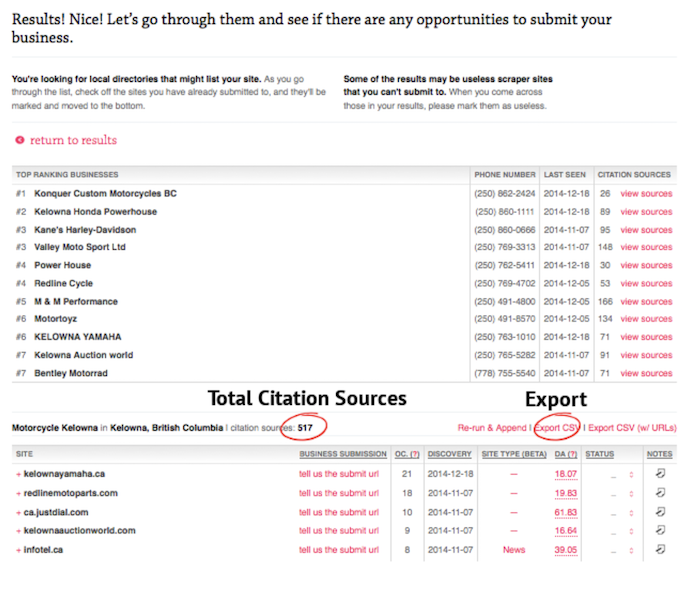Click site name infotel.ca
This screenshot has height=590, width=700.
coord(43,550)
